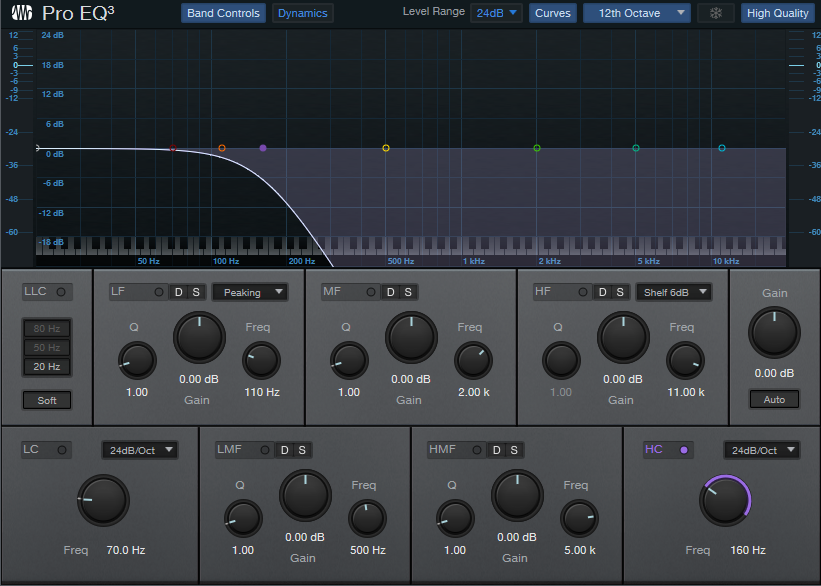821x586 pixels.
Task: Solo the MF band with its S button
Action: (408, 292)
